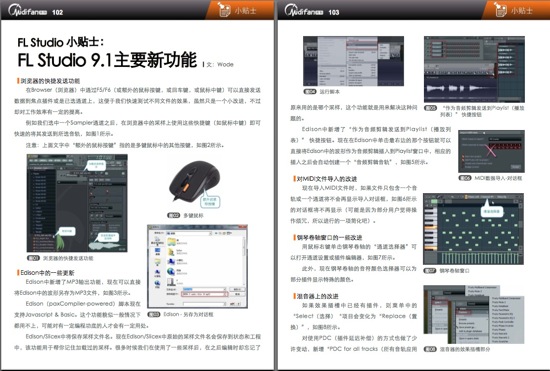Click the caption "MIDI数据导入-对话框"

coord(498,178)
